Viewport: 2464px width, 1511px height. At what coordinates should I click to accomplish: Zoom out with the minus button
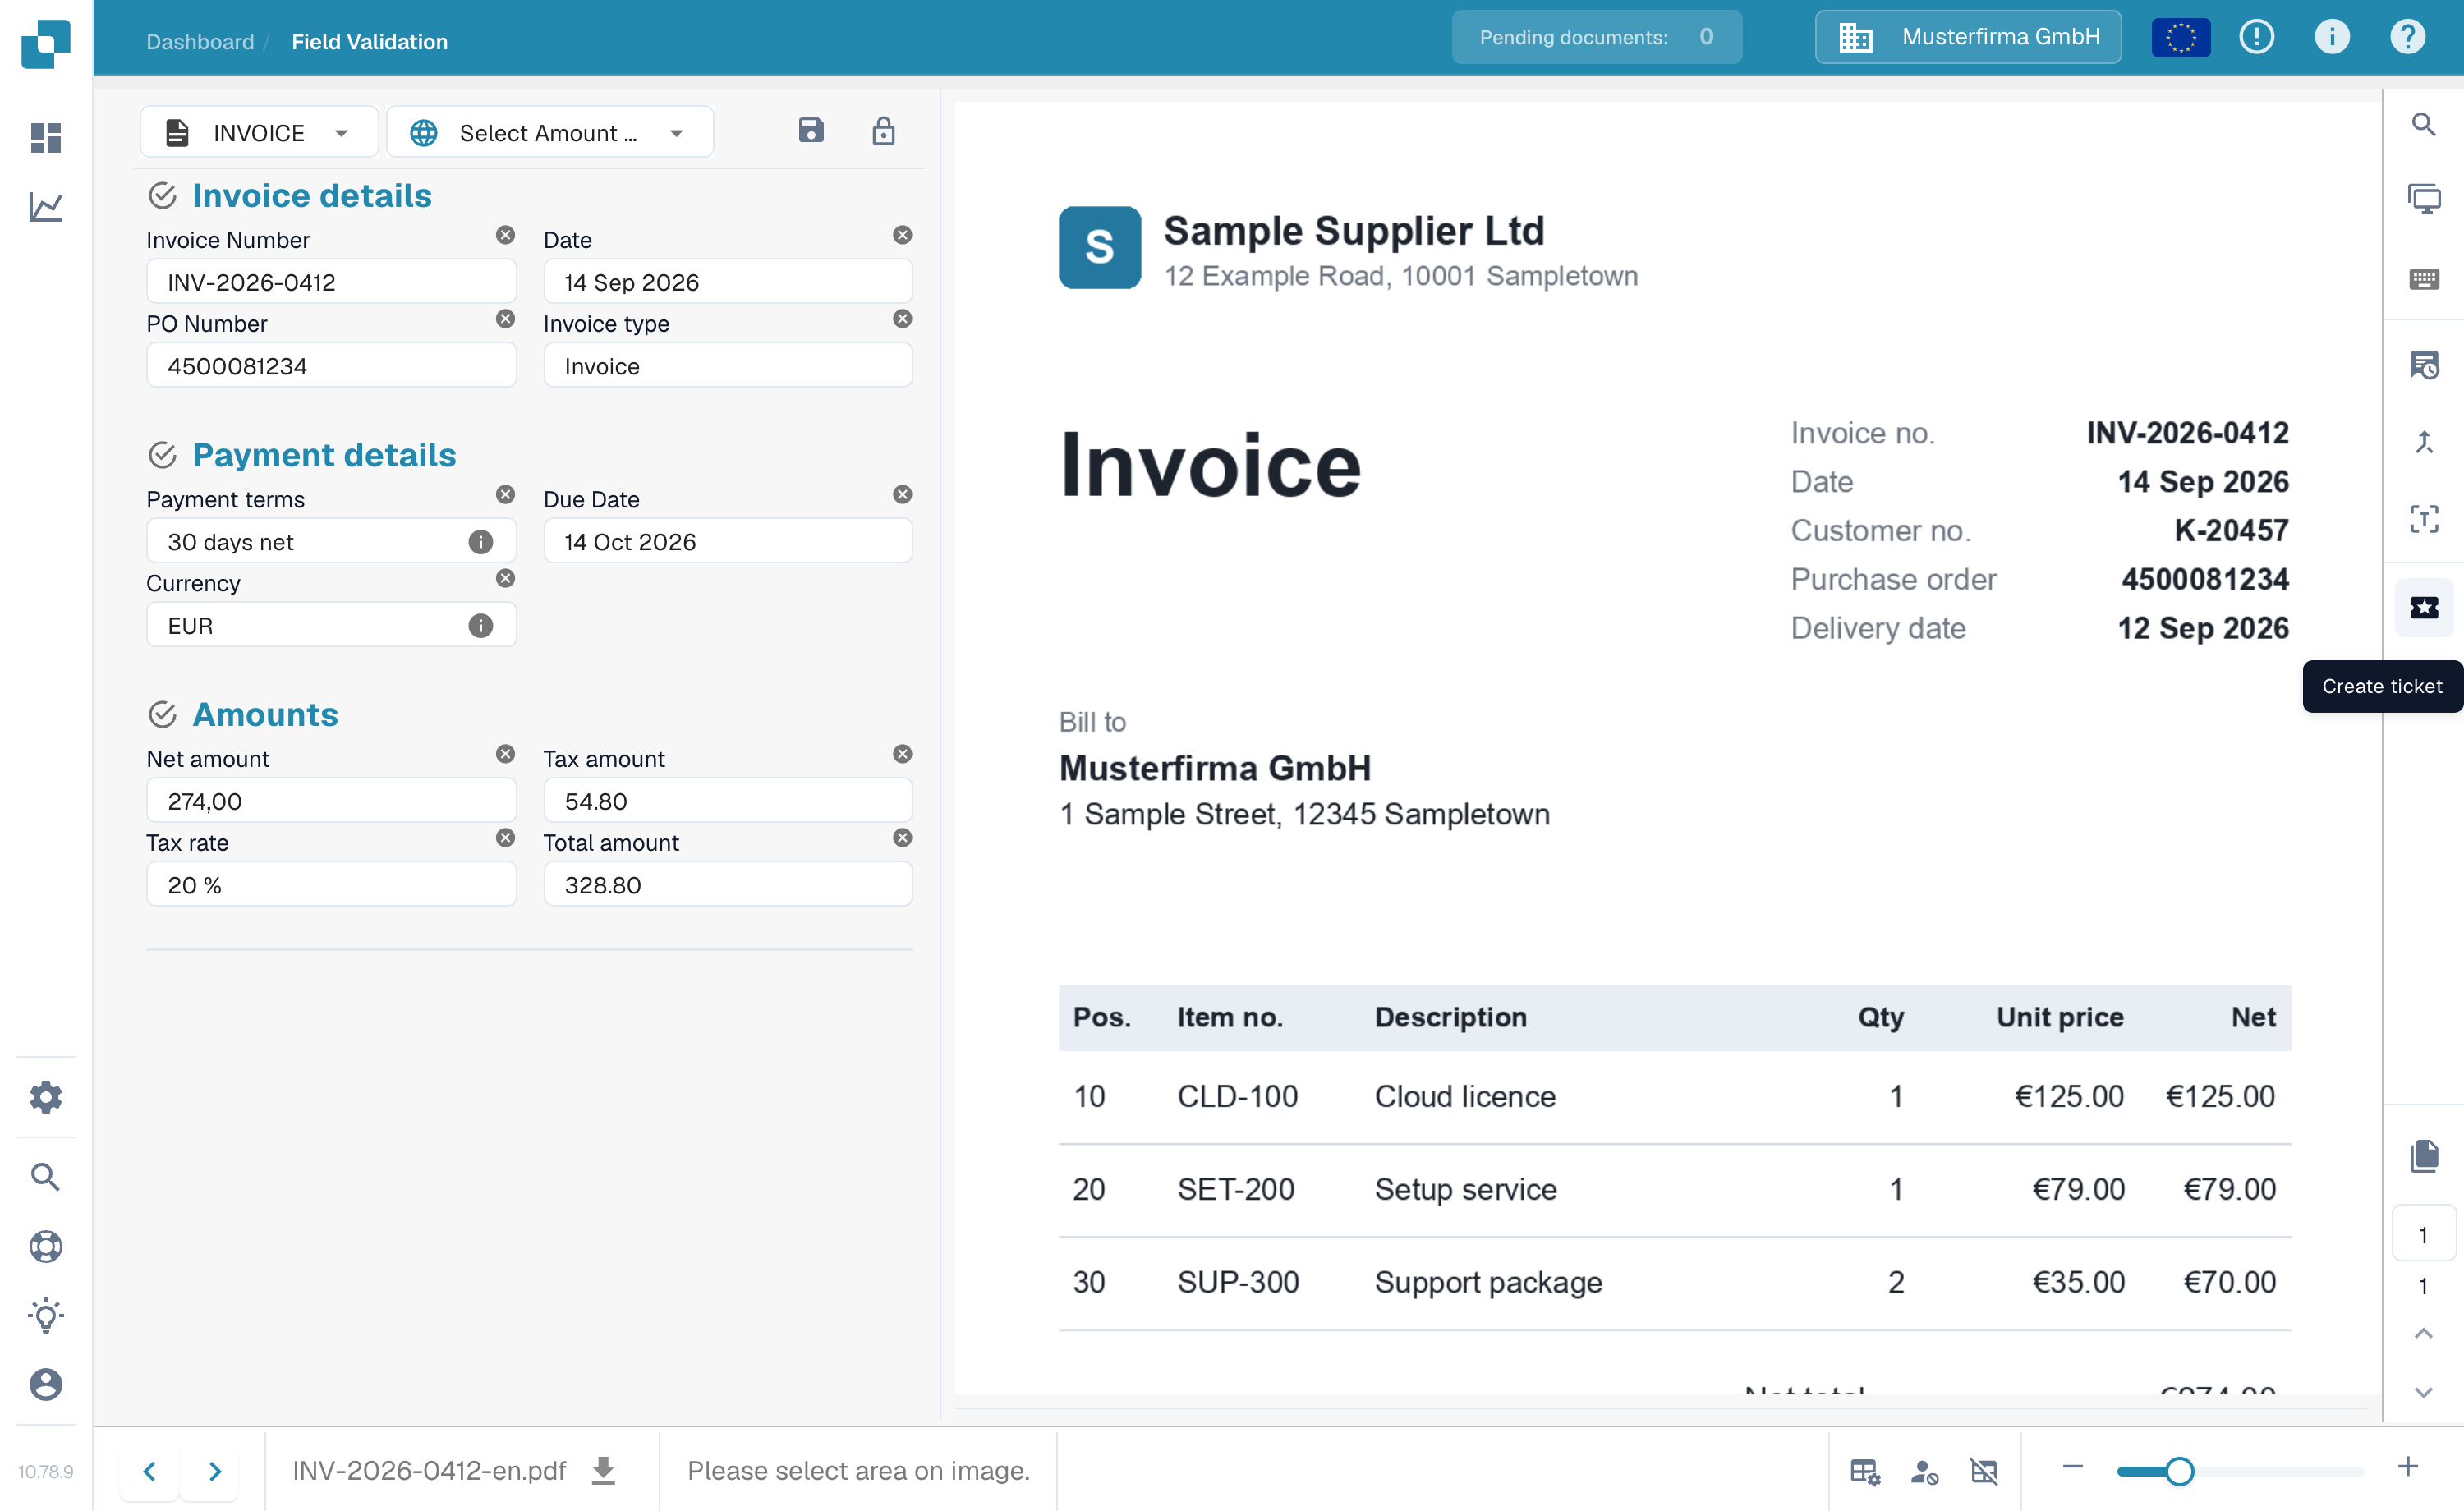[x=2072, y=1467]
